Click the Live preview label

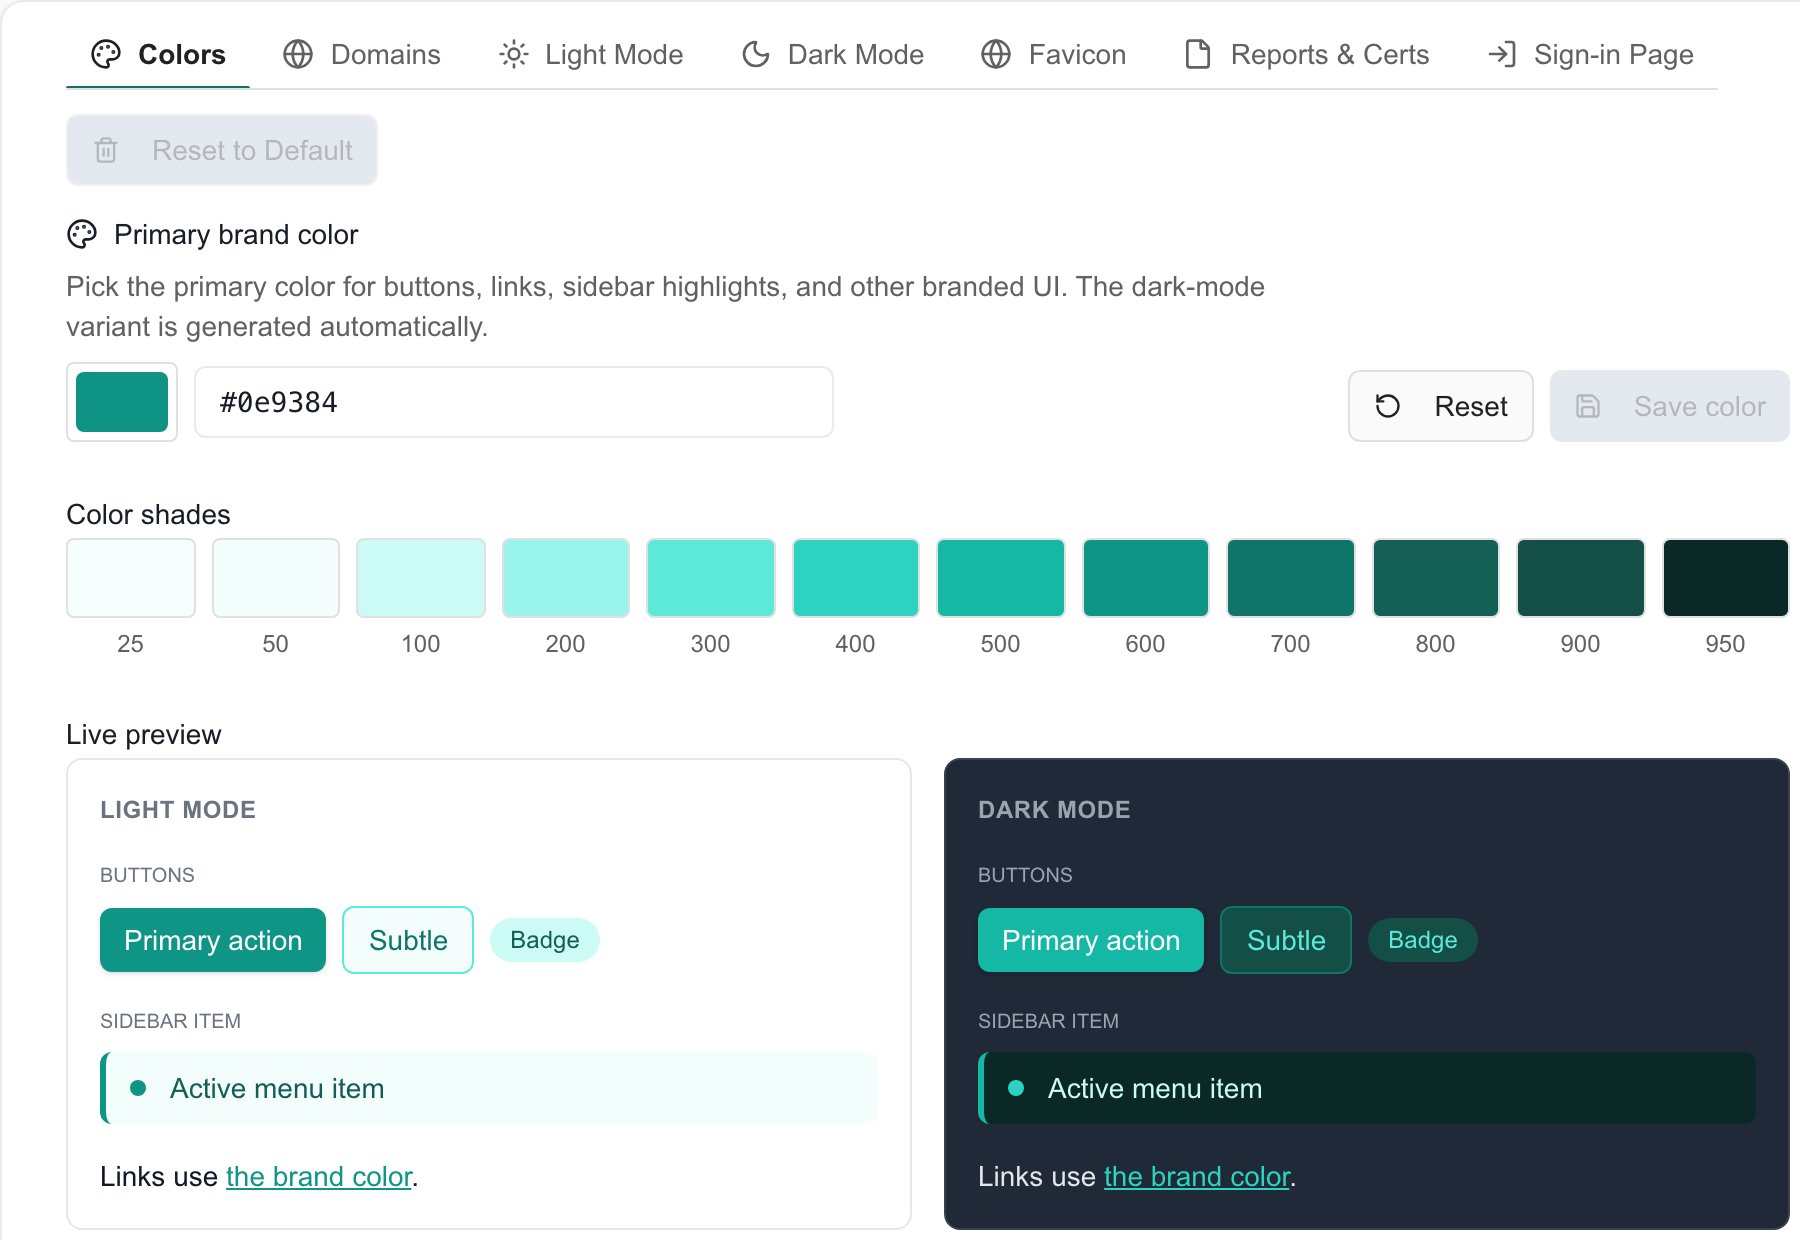tap(144, 735)
